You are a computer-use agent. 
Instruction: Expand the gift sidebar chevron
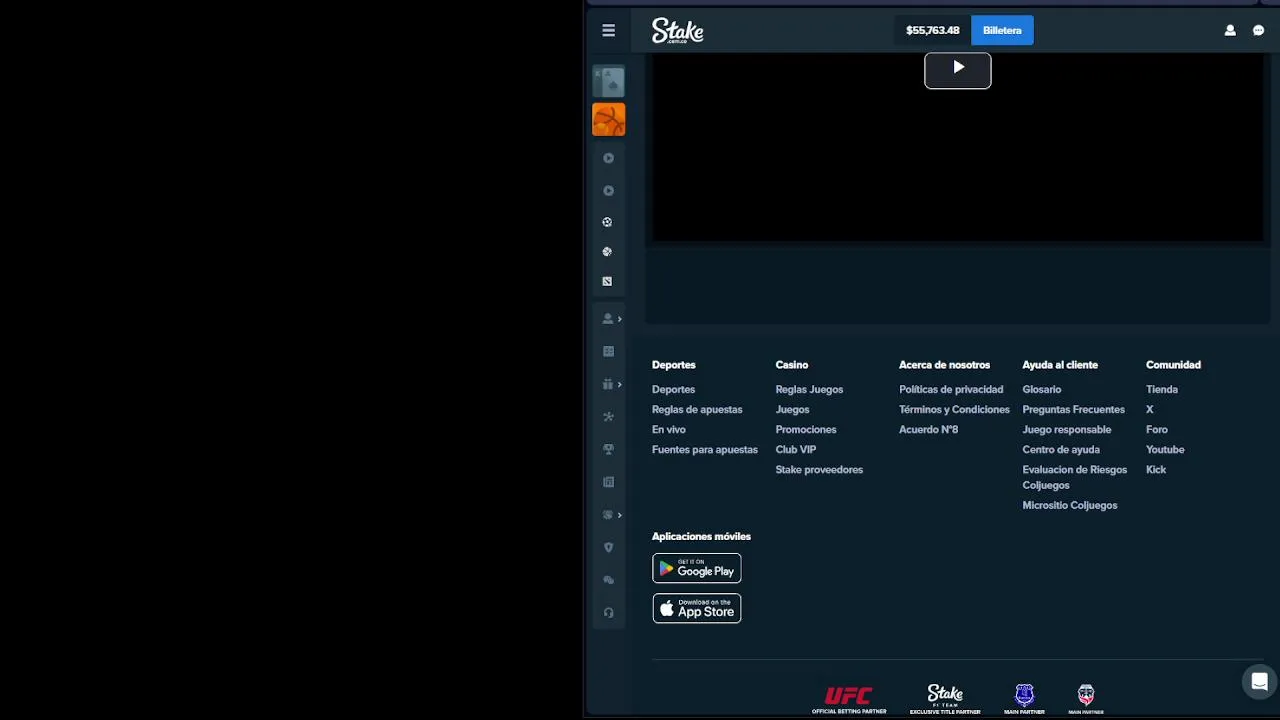pyautogui.click(x=620, y=385)
